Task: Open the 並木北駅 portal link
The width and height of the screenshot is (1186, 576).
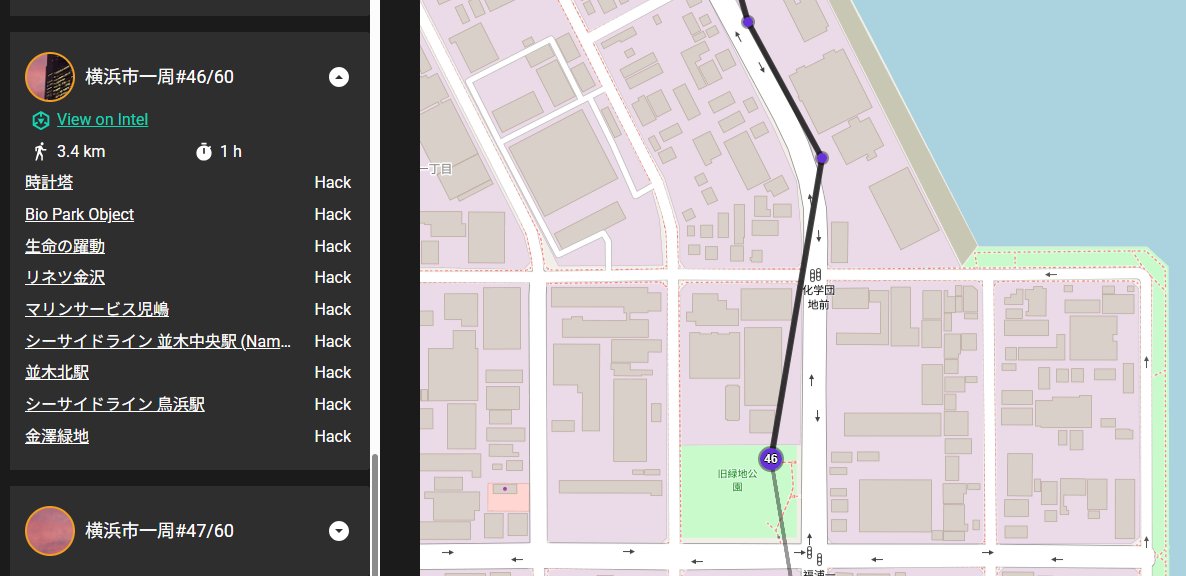Action: [57, 373]
